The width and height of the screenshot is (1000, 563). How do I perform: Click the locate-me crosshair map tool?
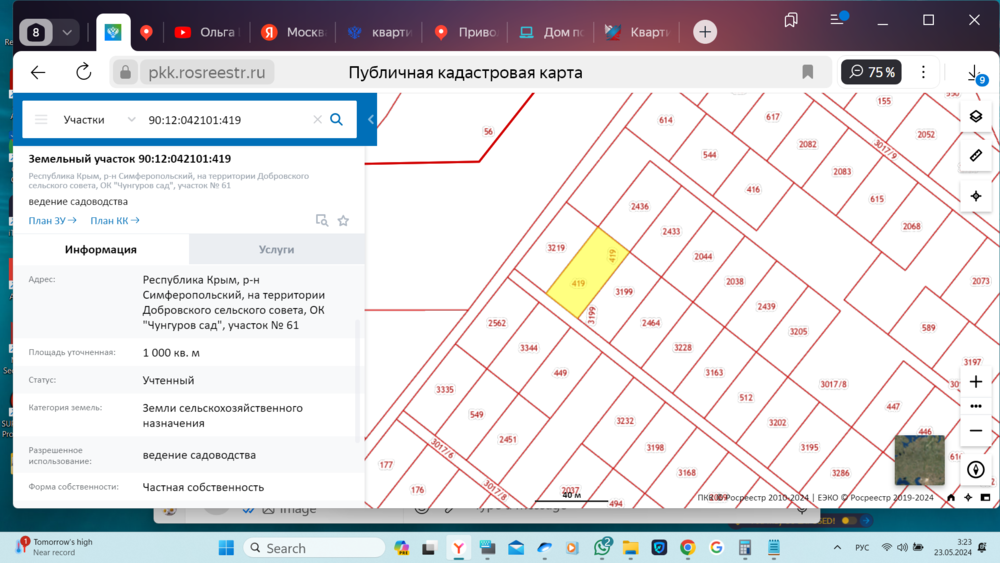click(x=976, y=196)
